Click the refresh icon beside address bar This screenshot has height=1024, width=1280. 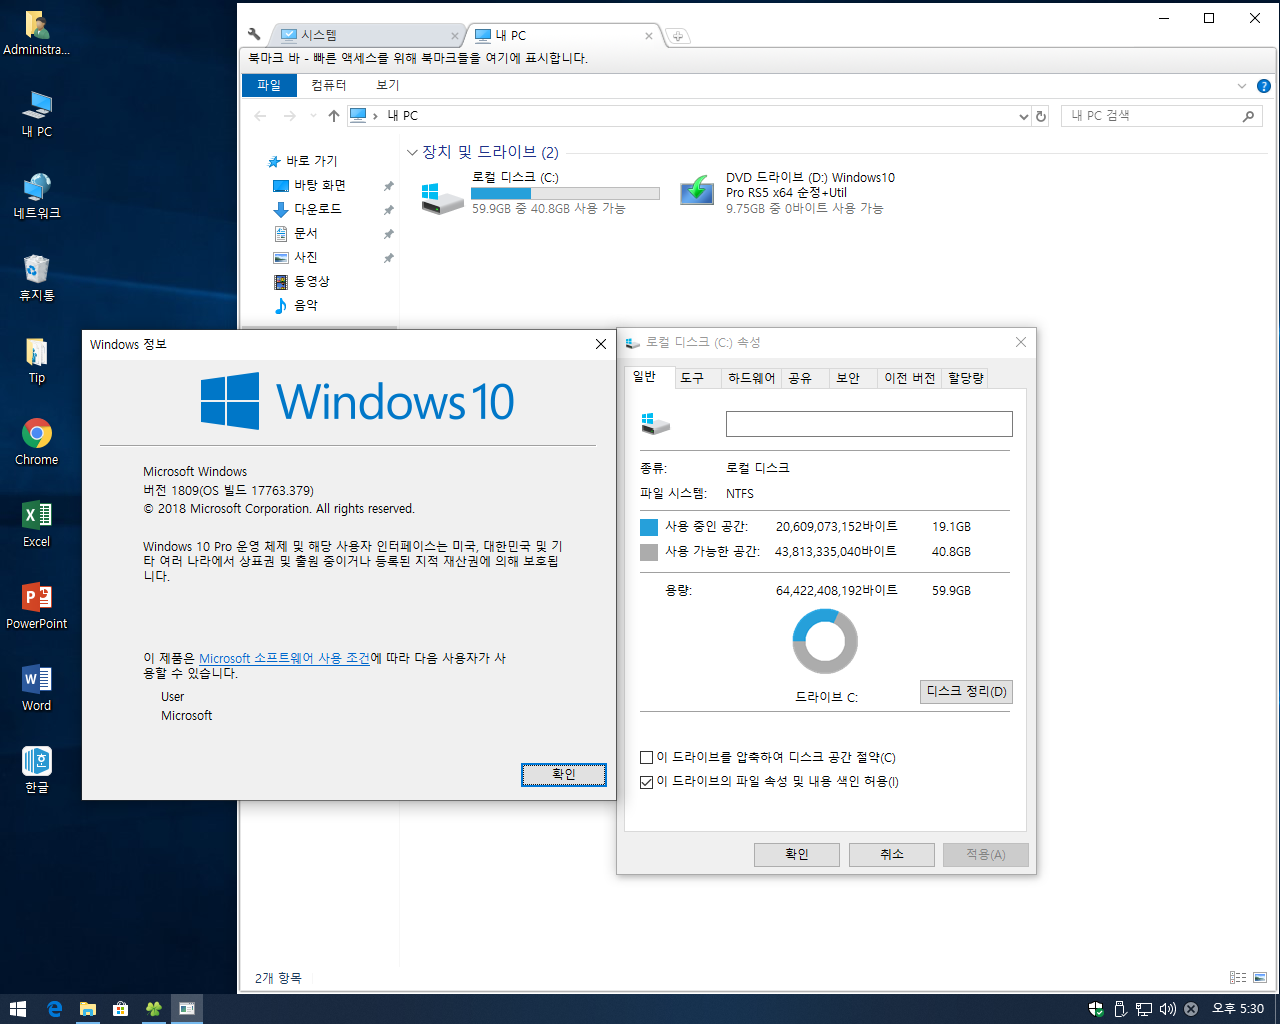click(1041, 116)
